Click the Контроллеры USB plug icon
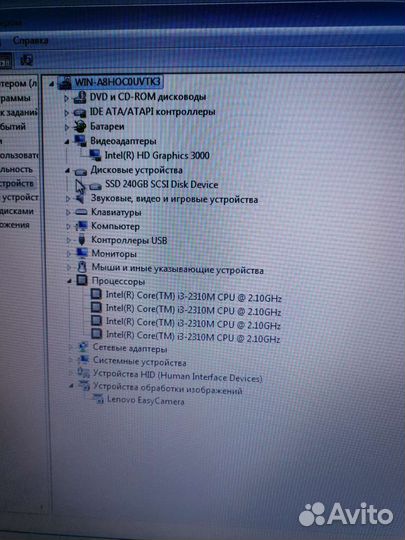The image size is (405, 540). (x=82, y=240)
